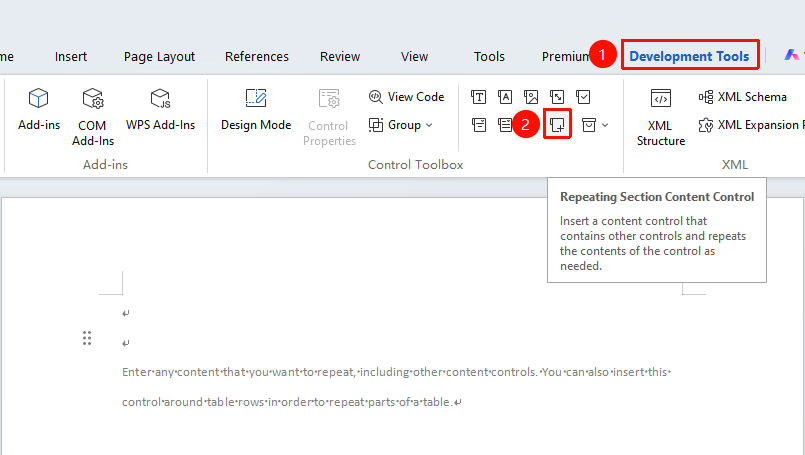805x455 pixels.
Task: Open the Tools tab
Action: pos(489,56)
